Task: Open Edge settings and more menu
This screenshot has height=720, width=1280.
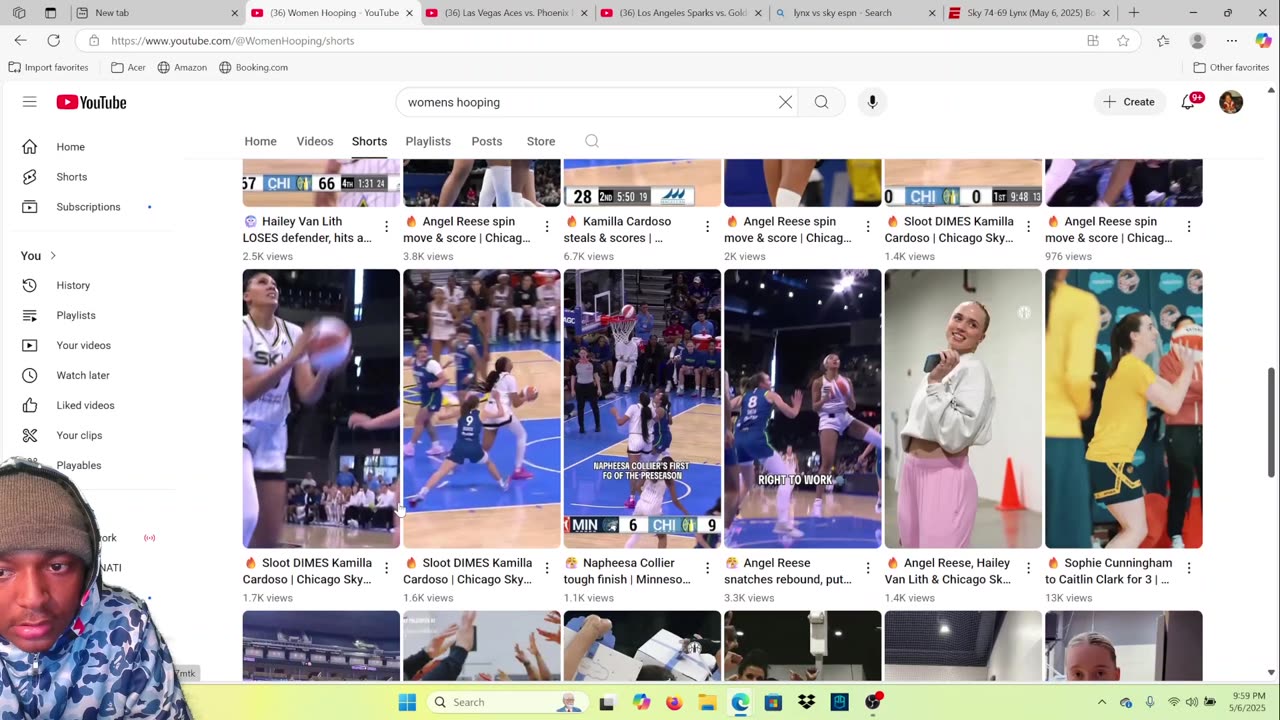Action: coord(1232,41)
